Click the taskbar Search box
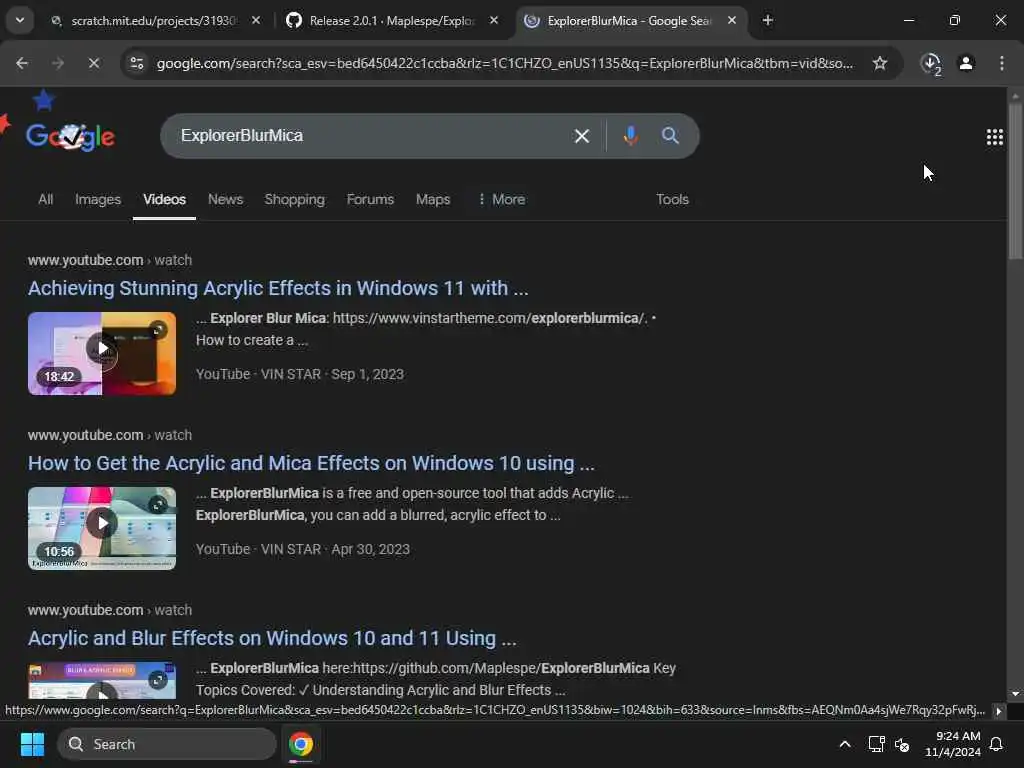Viewport: 1024px width, 768px height. coord(167,744)
